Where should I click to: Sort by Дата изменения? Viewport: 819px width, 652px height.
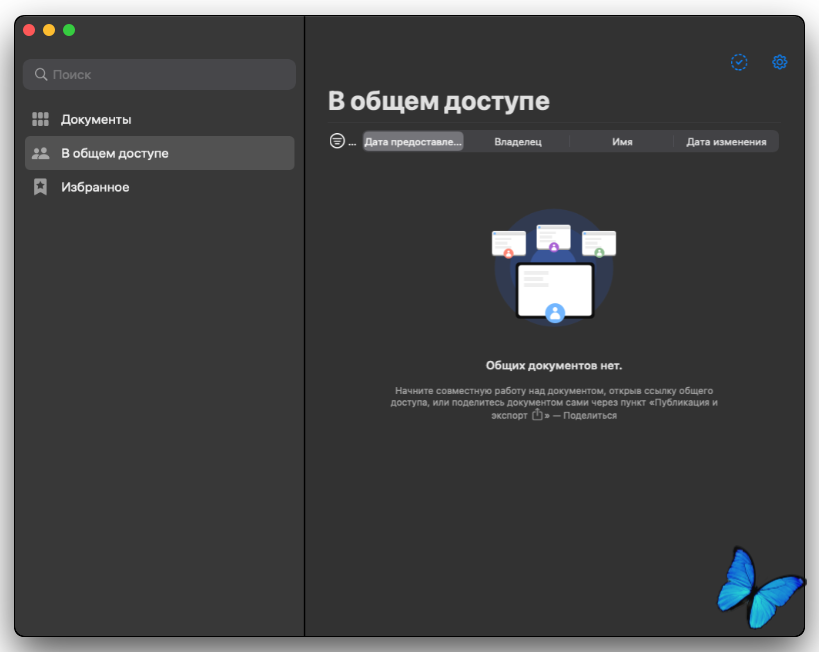(x=726, y=142)
